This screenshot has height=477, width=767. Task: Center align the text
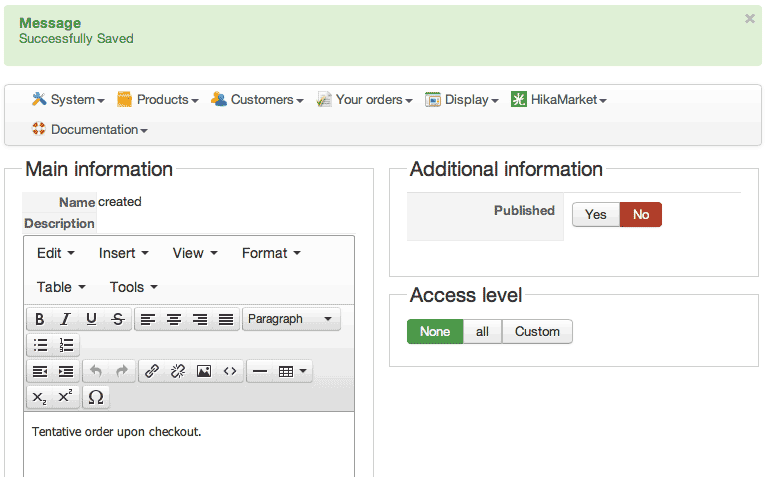pos(174,319)
